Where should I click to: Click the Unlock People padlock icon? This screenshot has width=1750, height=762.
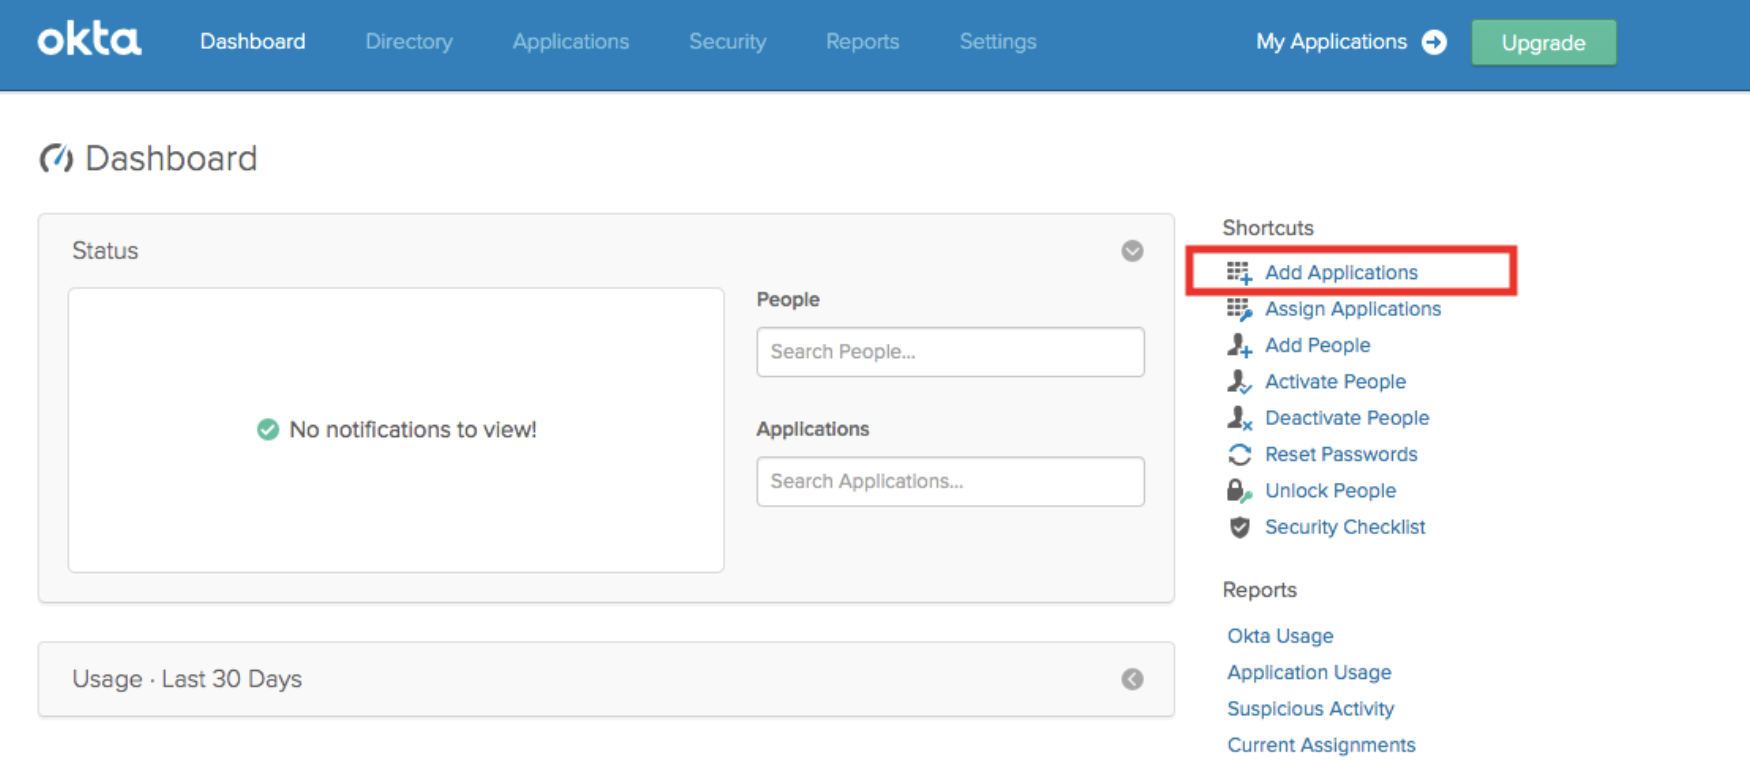pos(1239,490)
